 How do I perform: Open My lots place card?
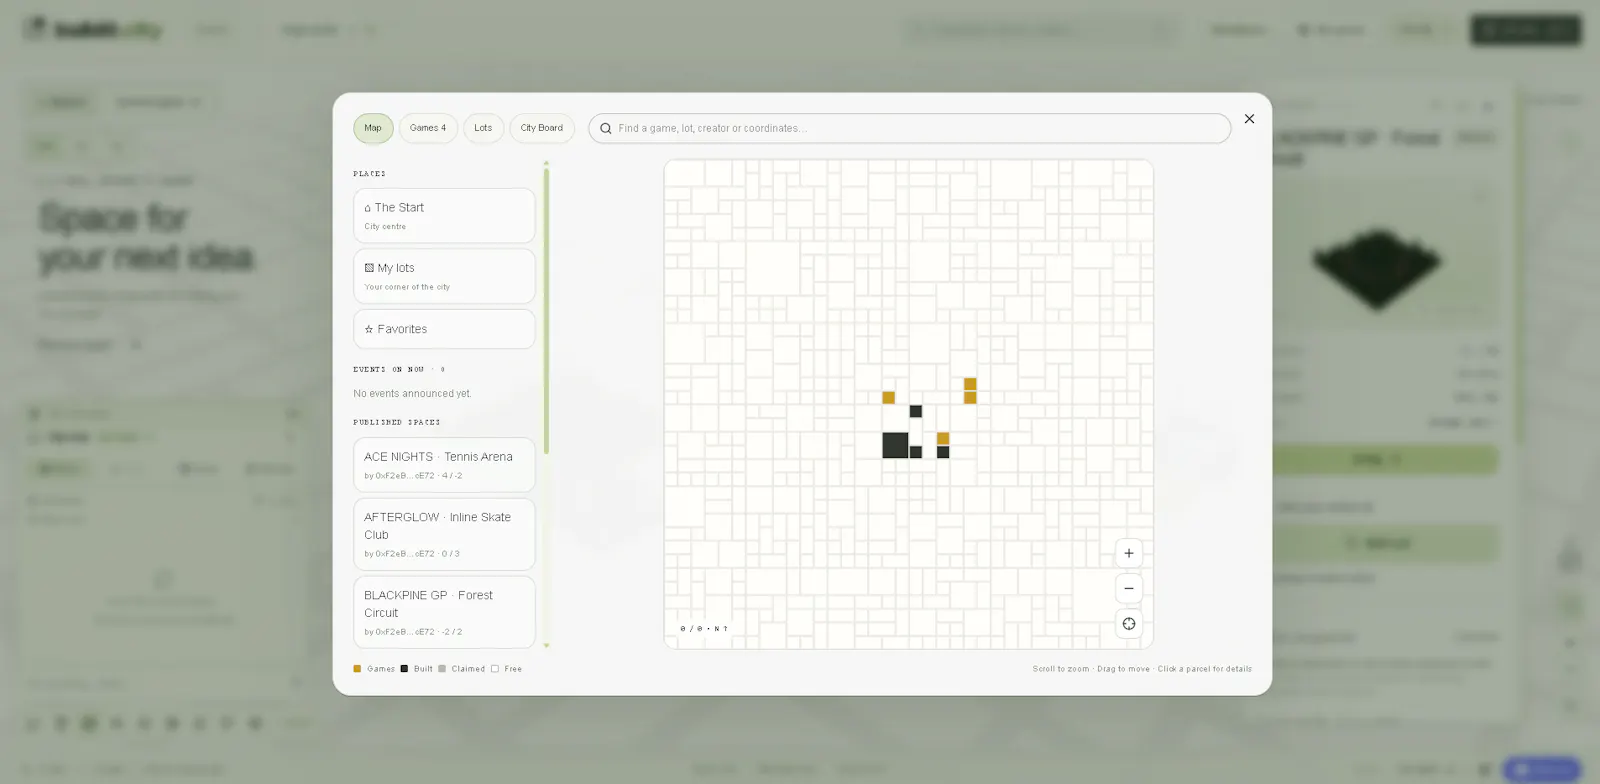click(444, 276)
